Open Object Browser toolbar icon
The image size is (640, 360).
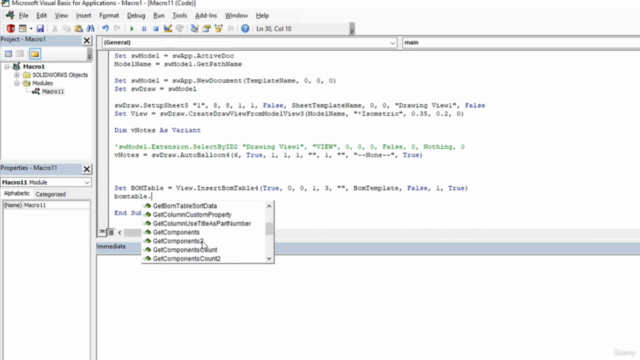[x=218, y=29]
